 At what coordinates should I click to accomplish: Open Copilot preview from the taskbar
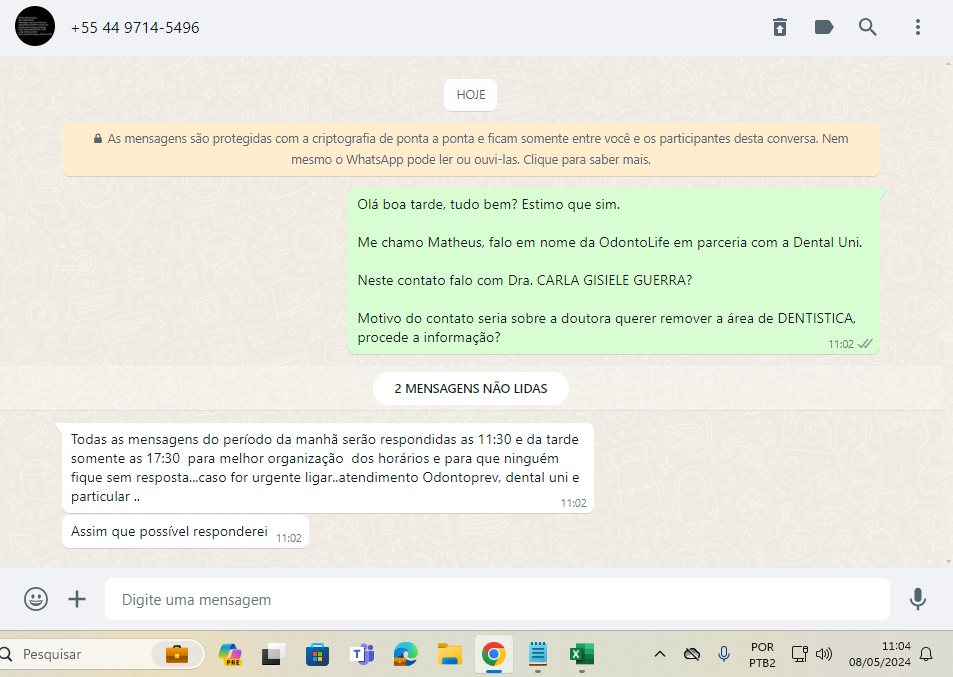click(x=230, y=654)
